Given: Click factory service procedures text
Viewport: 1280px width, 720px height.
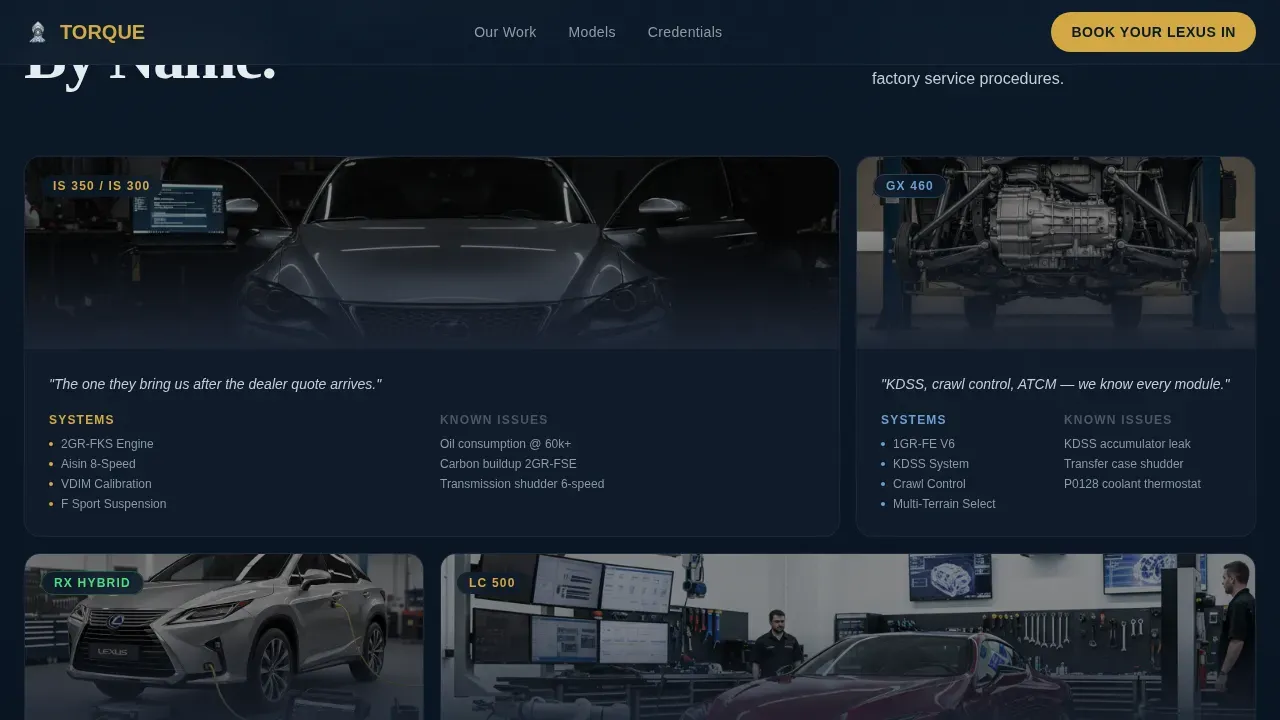Looking at the screenshot, I should coord(968,78).
